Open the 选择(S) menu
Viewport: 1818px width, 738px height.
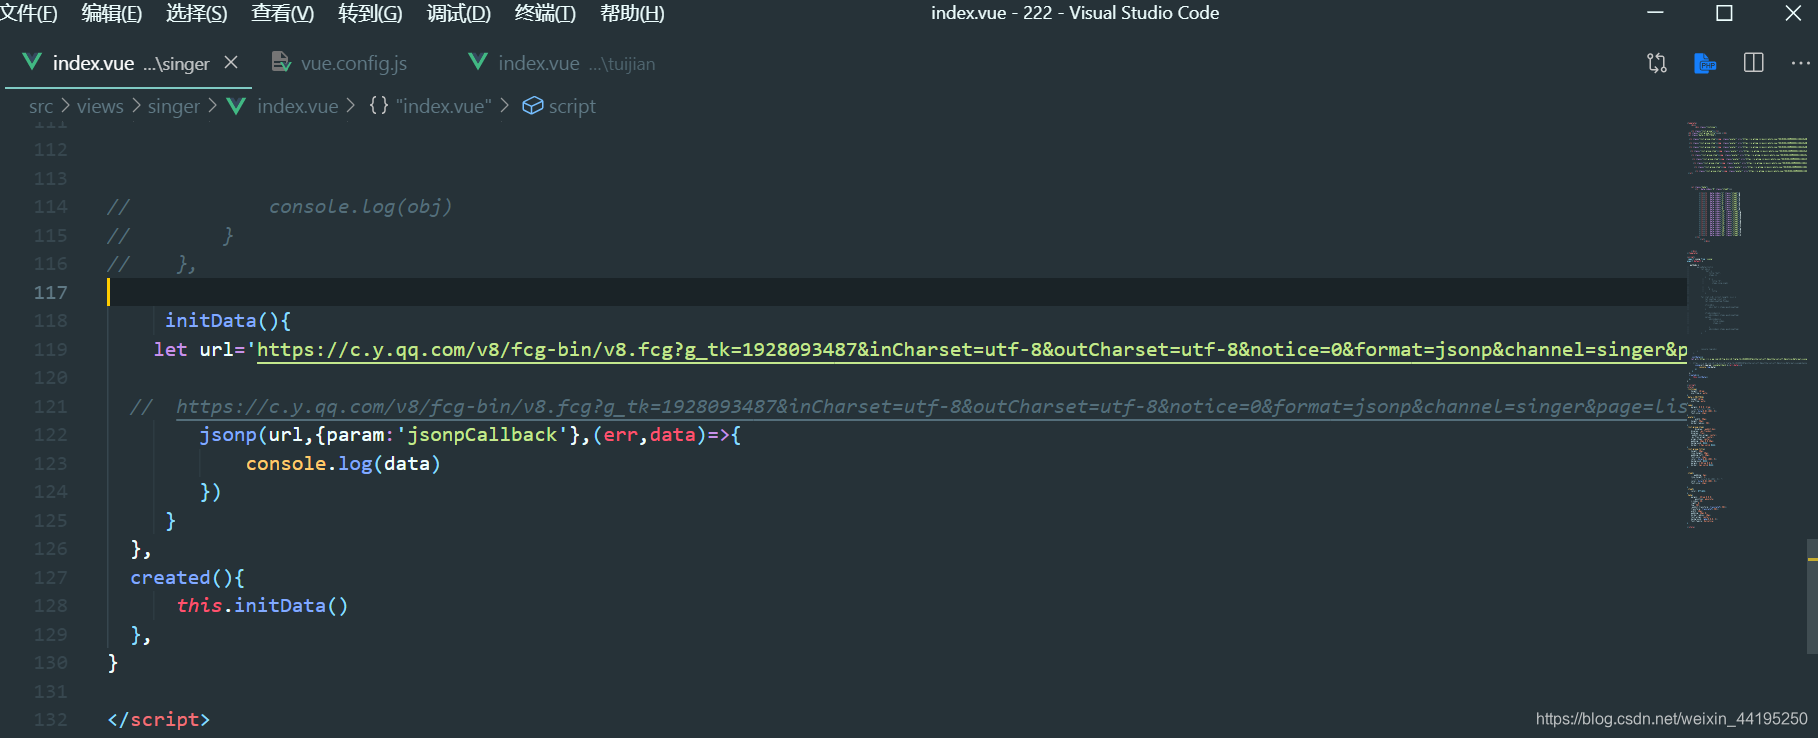[196, 13]
